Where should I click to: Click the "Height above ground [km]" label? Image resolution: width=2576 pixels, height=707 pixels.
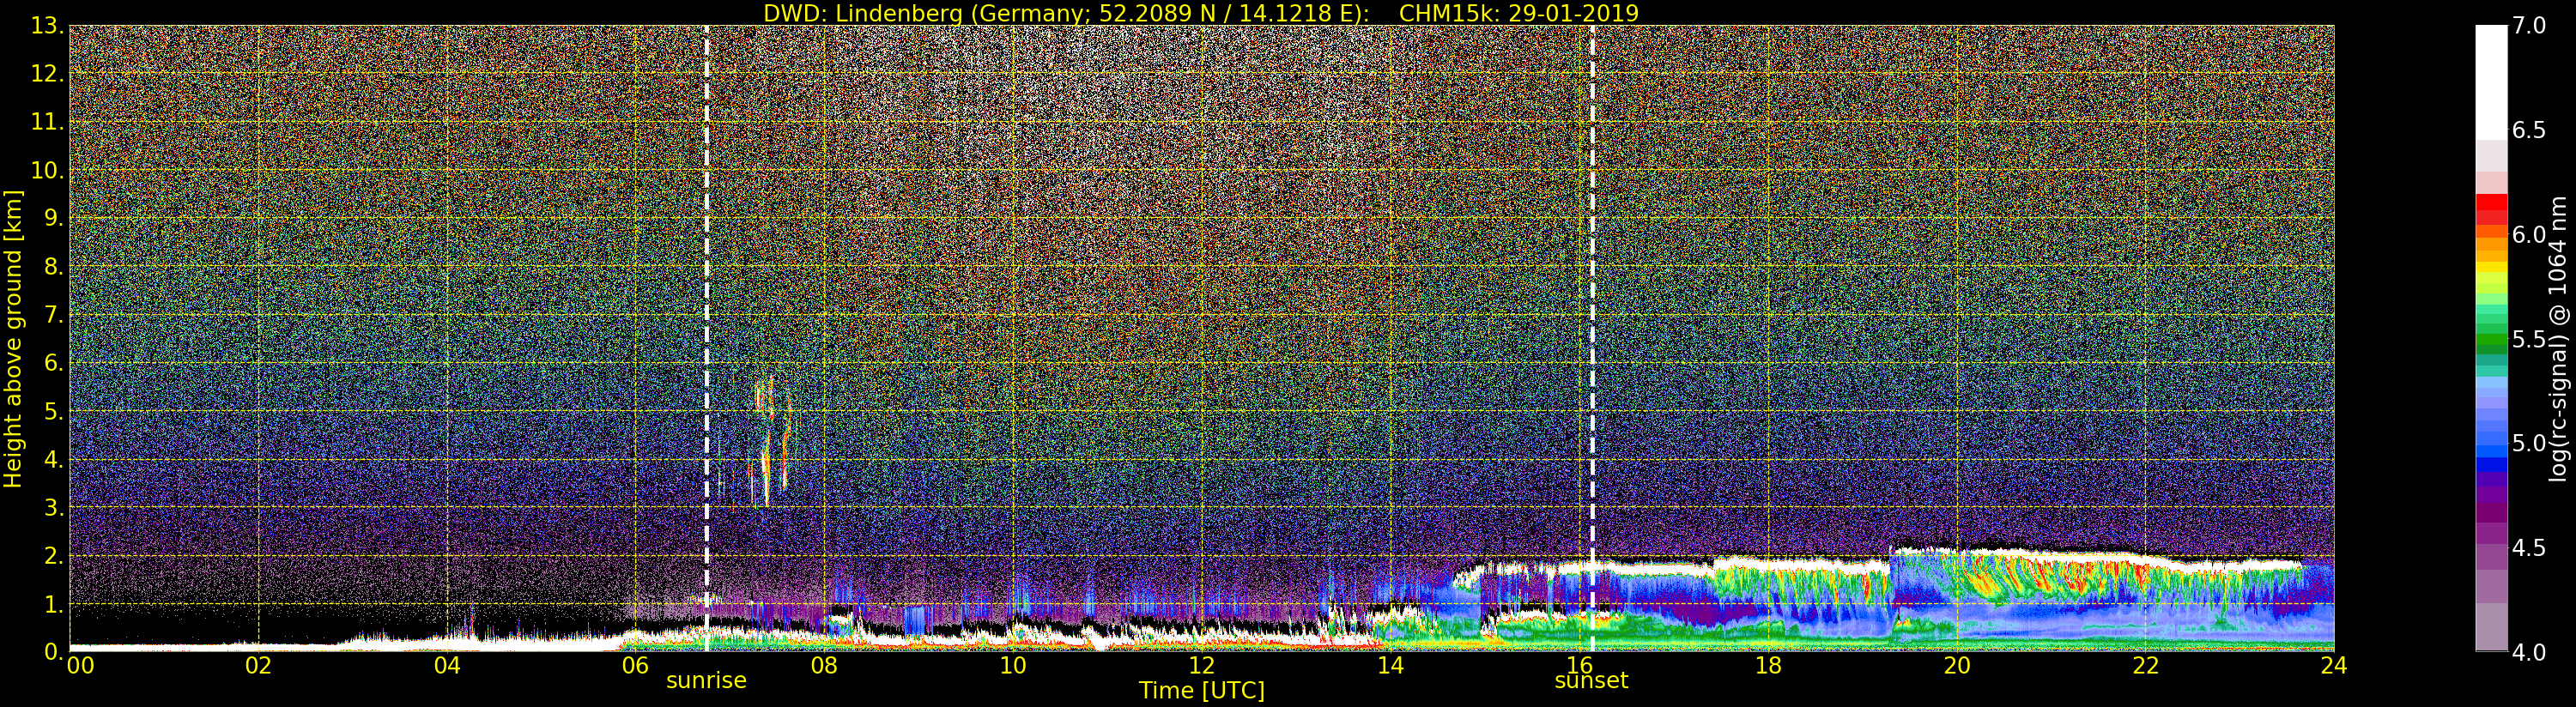[x=13, y=338]
